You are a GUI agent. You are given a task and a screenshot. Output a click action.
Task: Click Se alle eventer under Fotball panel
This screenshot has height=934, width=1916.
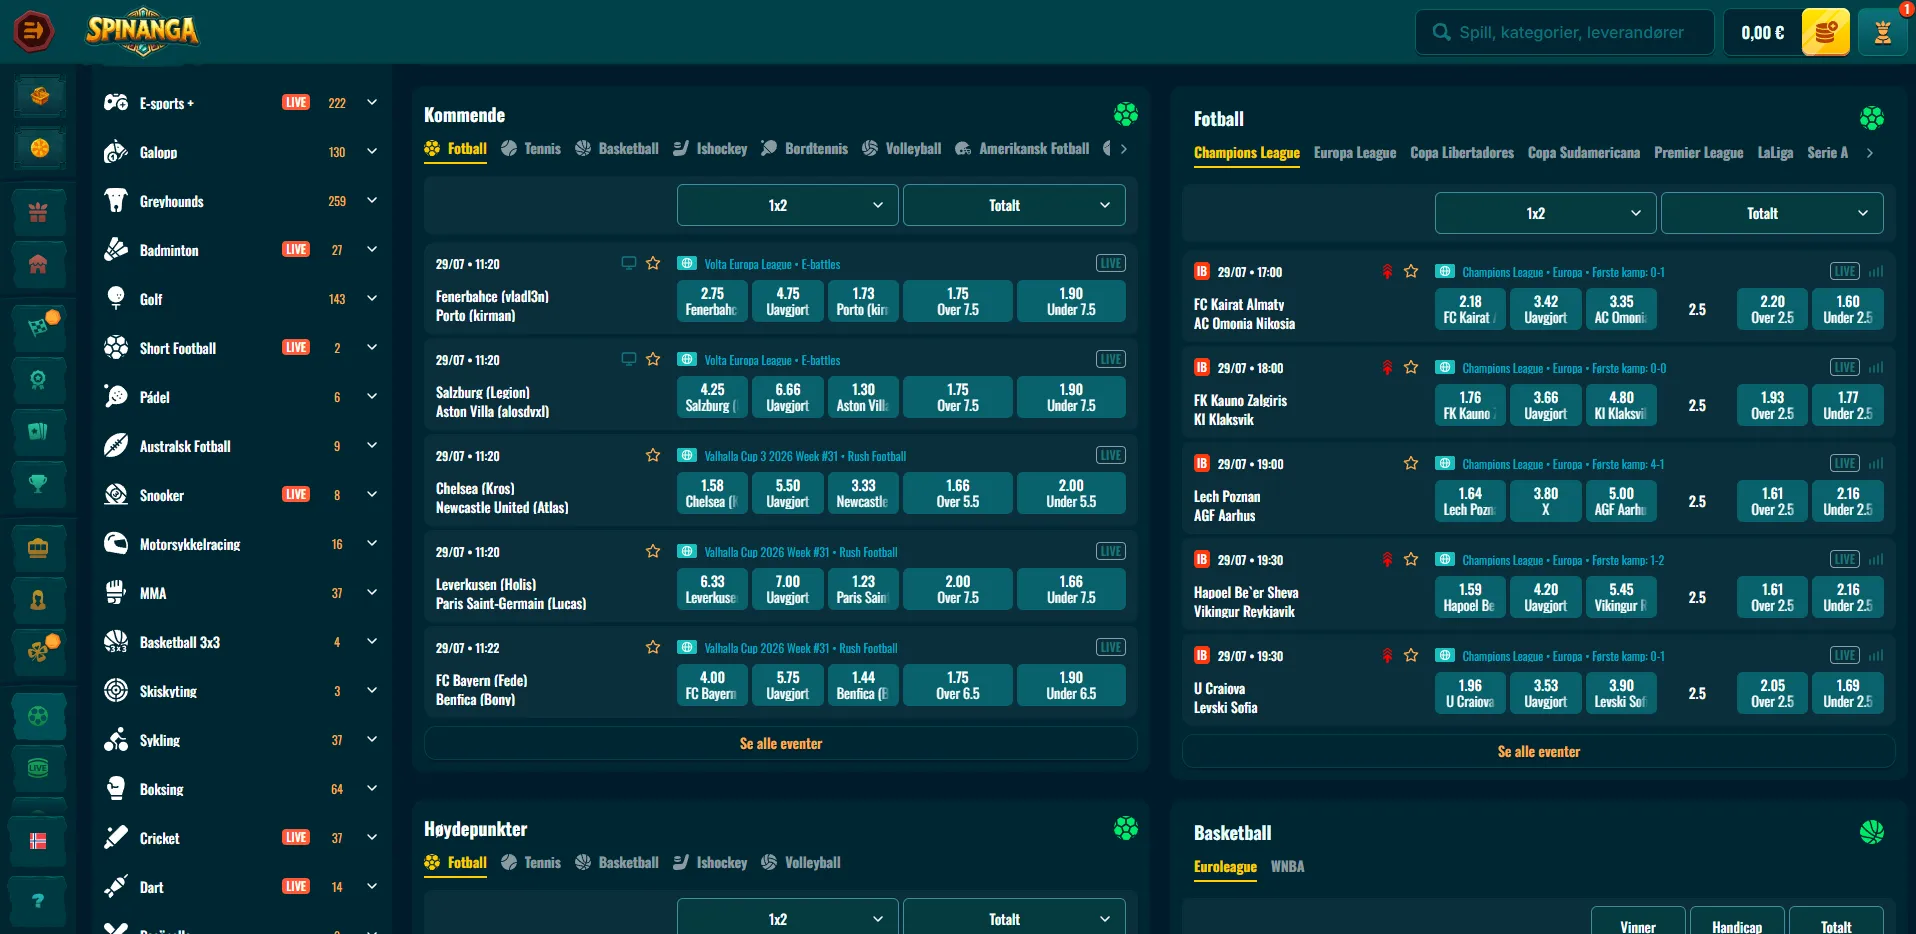tap(1539, 752)
